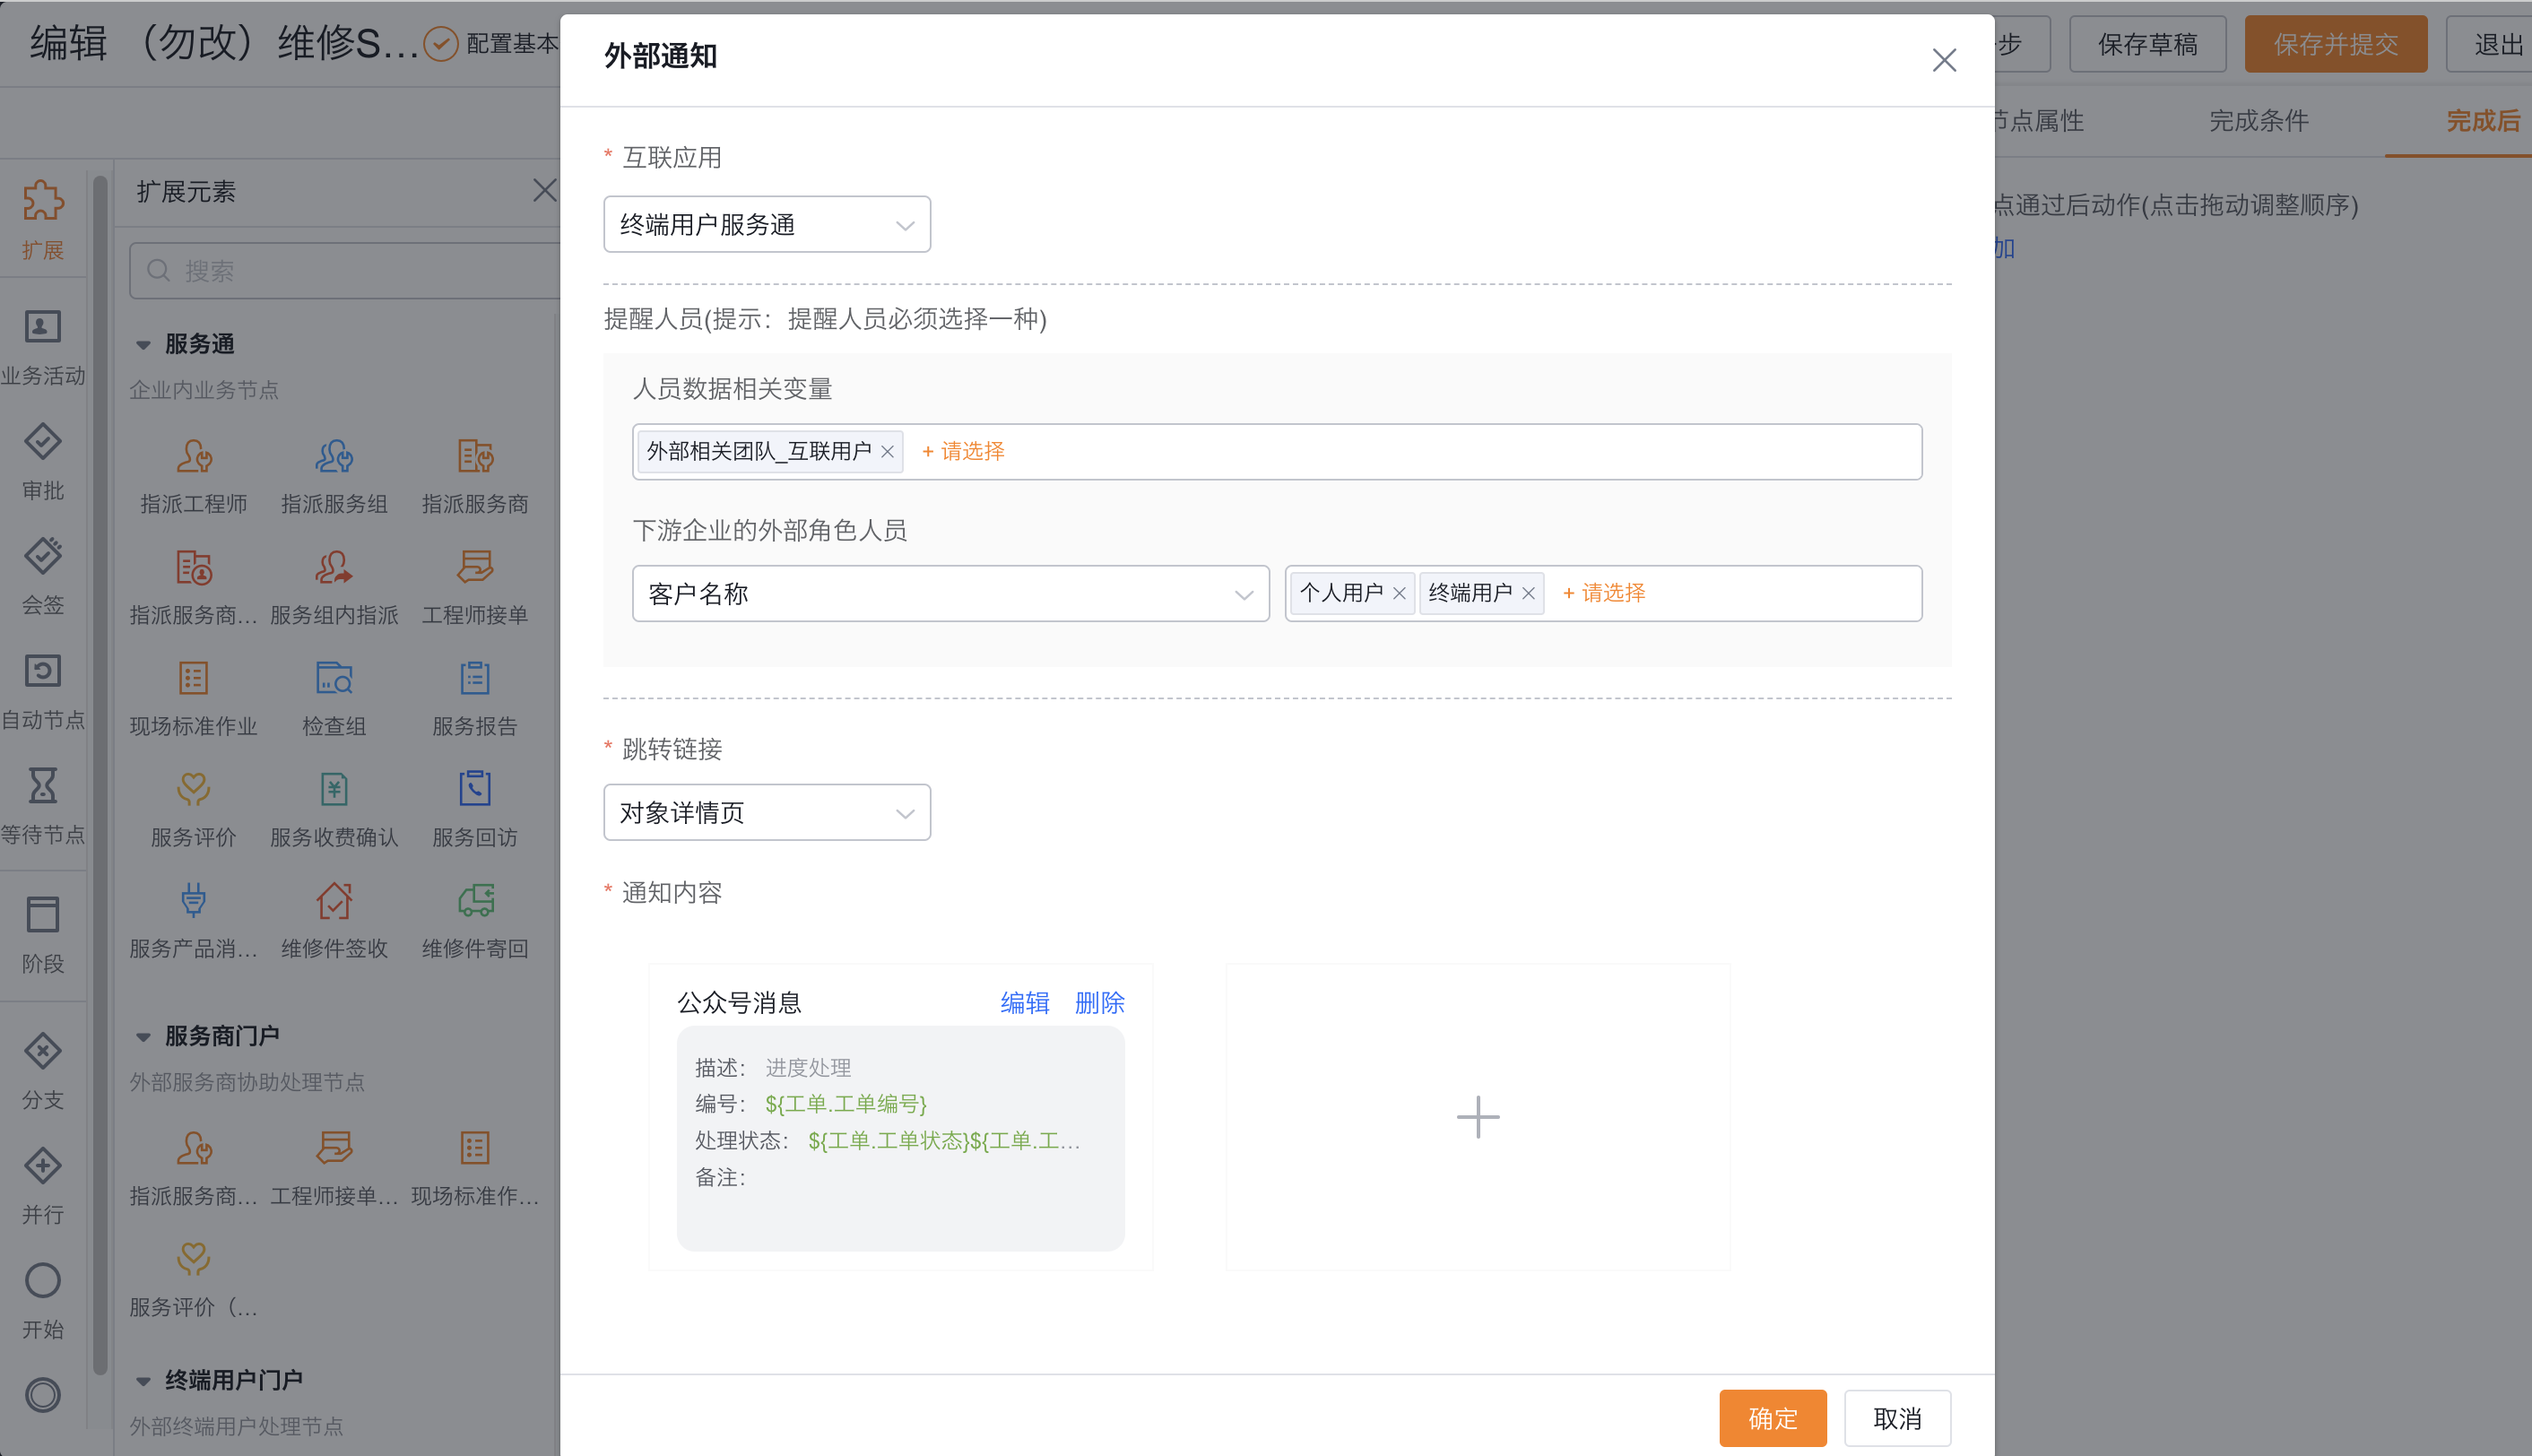Cancel the dialog with 取消
Image resolution: width=2532 pixels, height=1456 pixels.
point(1897,1418)
